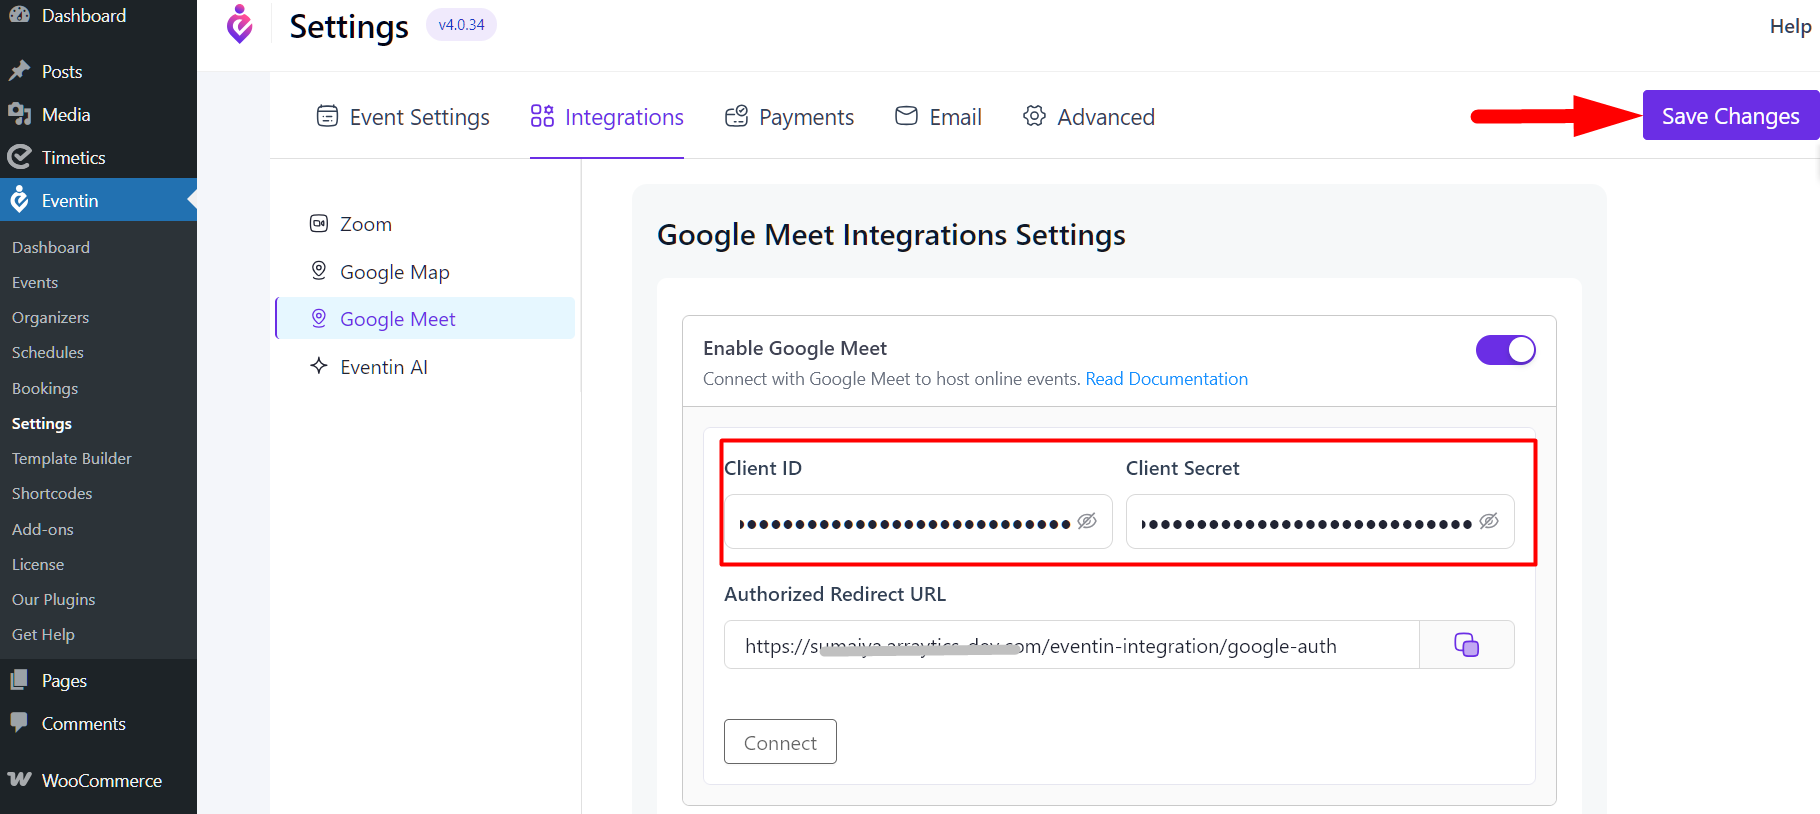Click the Help link in header
1820x814 pixels.
(1790, 26)
